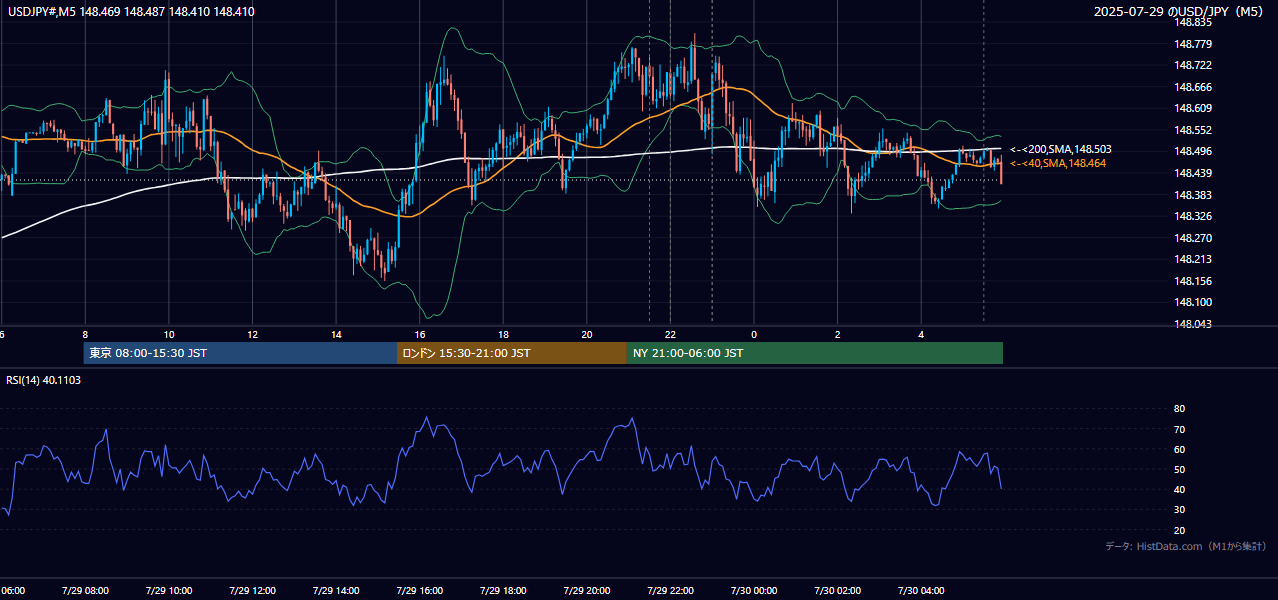Click the 7/30 04:00 bottom time label

point(921,590)
